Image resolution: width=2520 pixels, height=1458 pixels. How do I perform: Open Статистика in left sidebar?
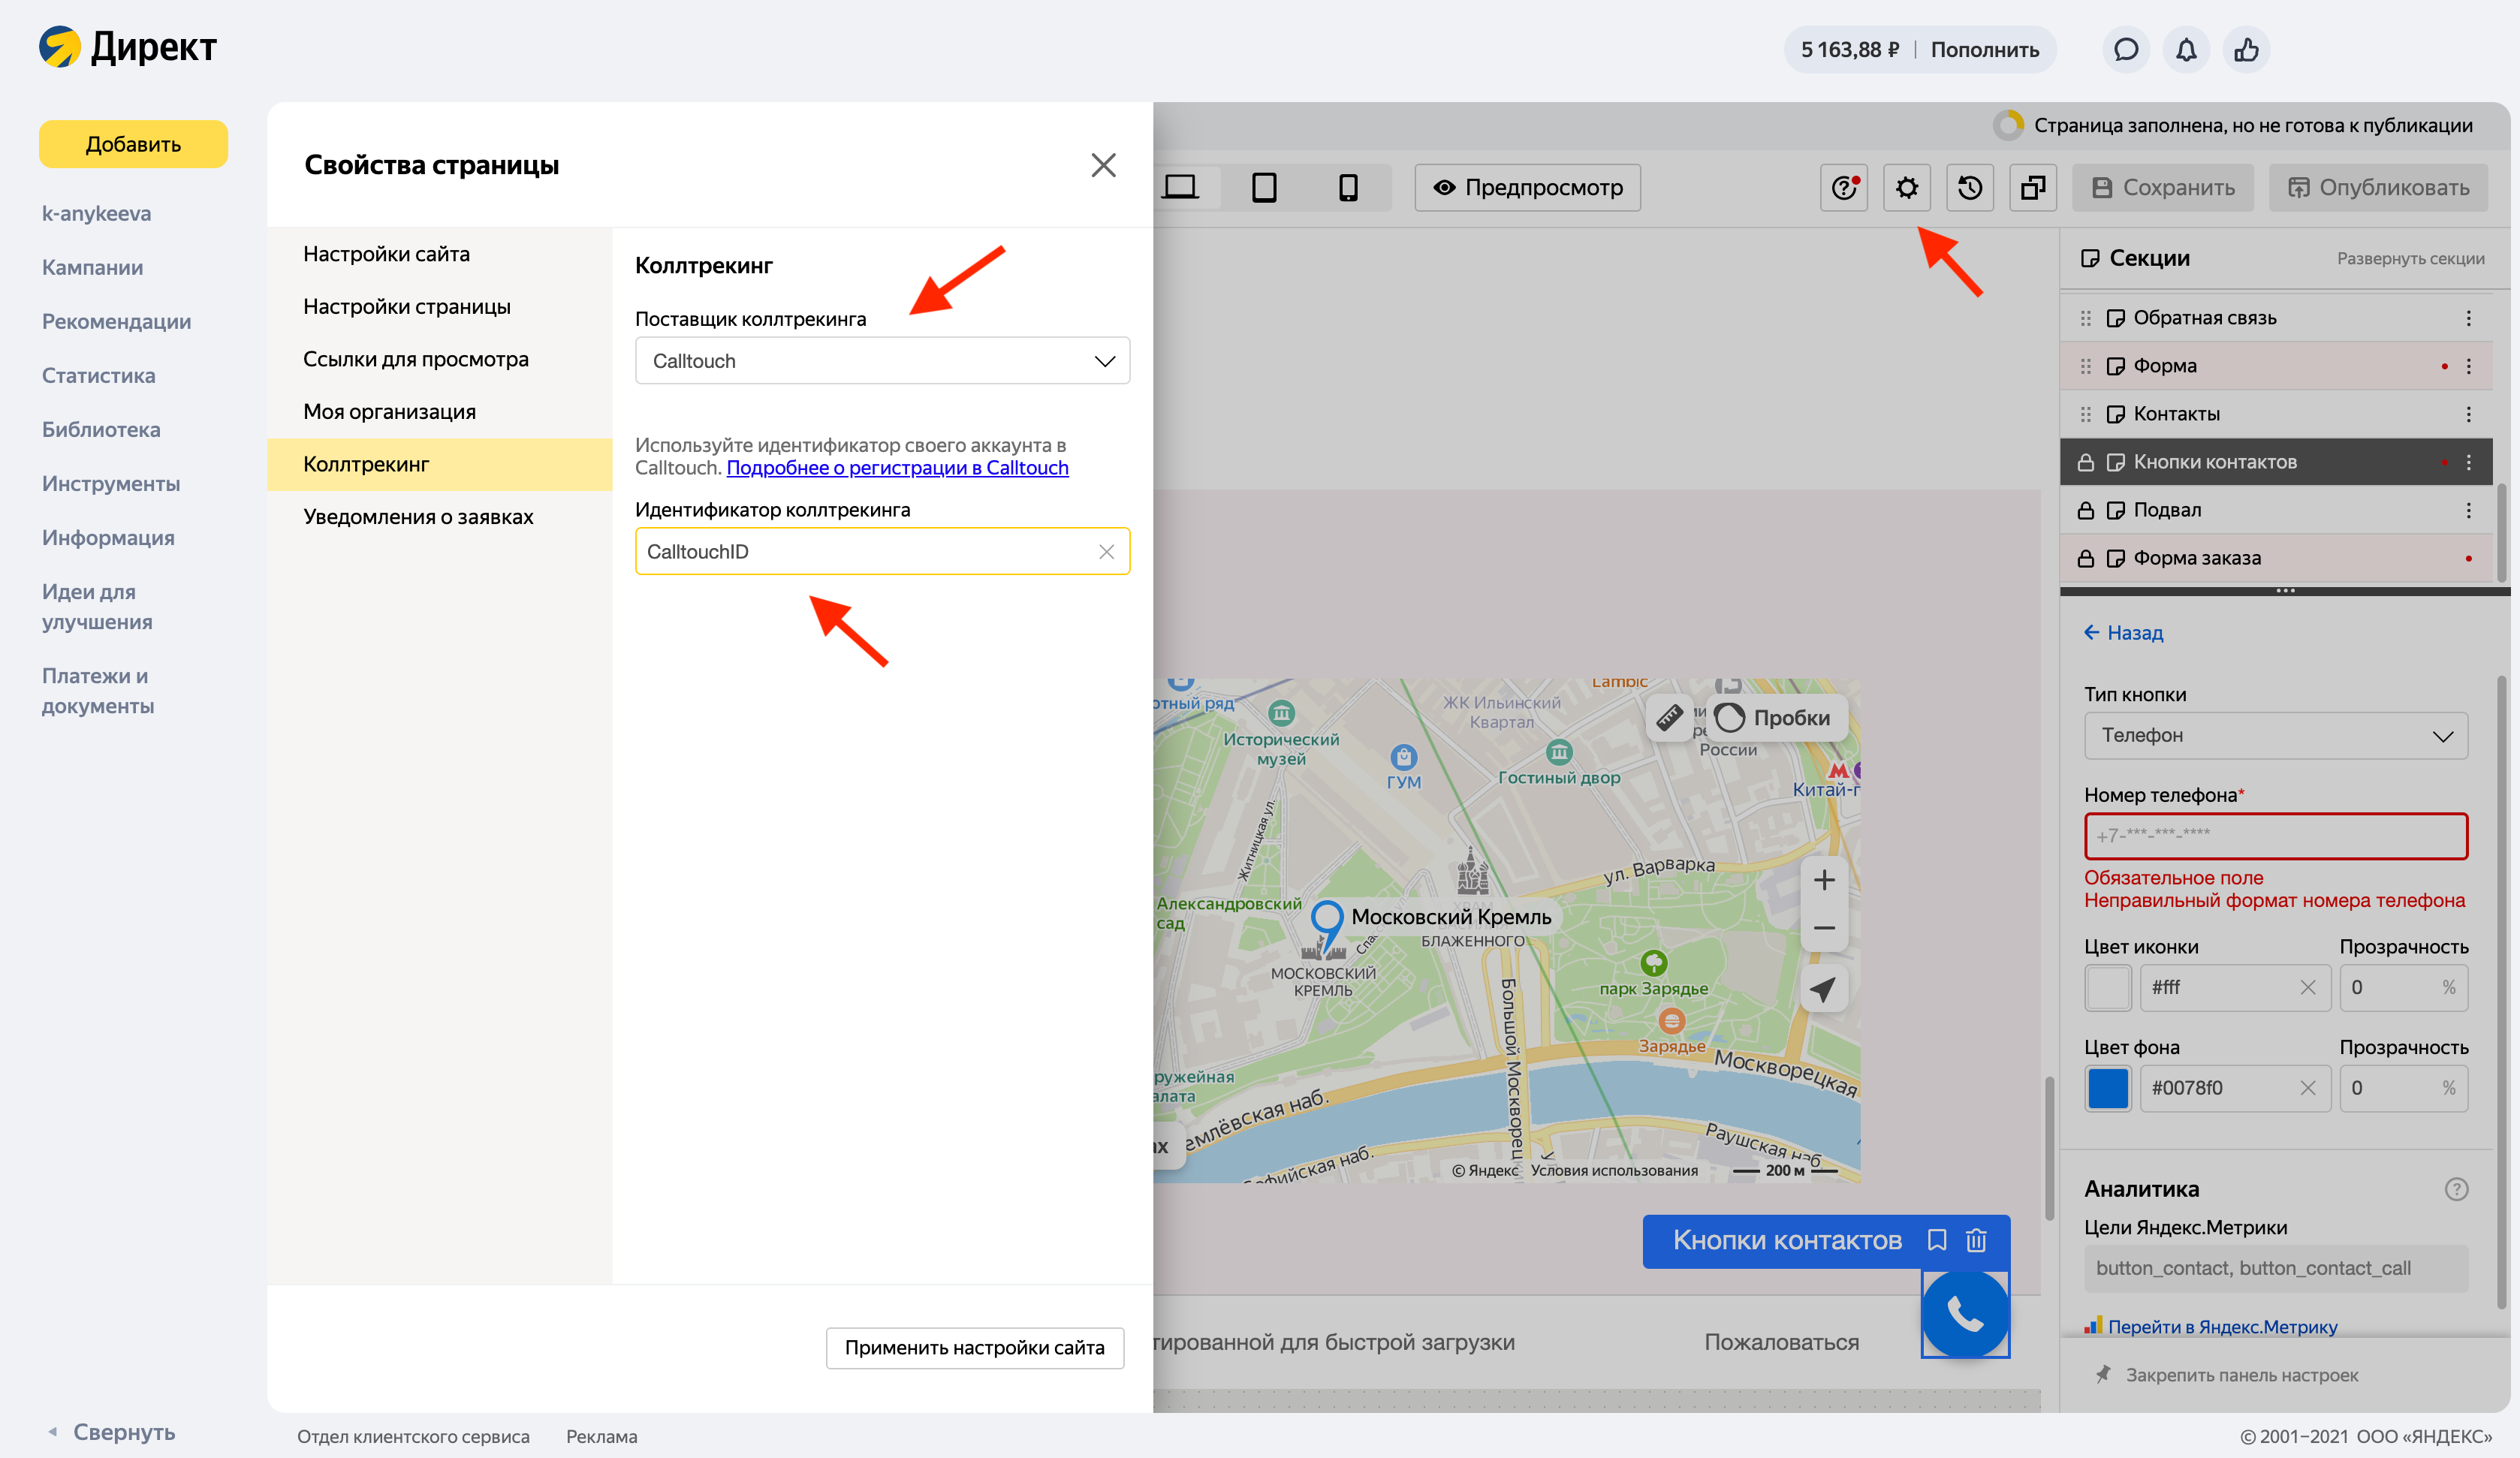98,376
